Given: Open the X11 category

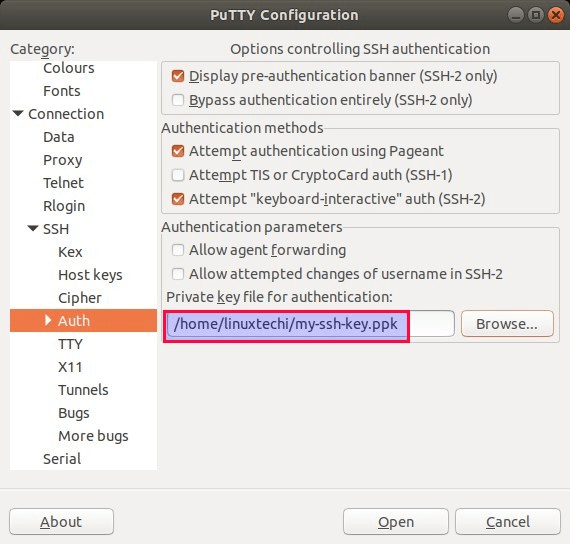Looking at the screenshot, I should pyautogui.click(x=70, y=367).
